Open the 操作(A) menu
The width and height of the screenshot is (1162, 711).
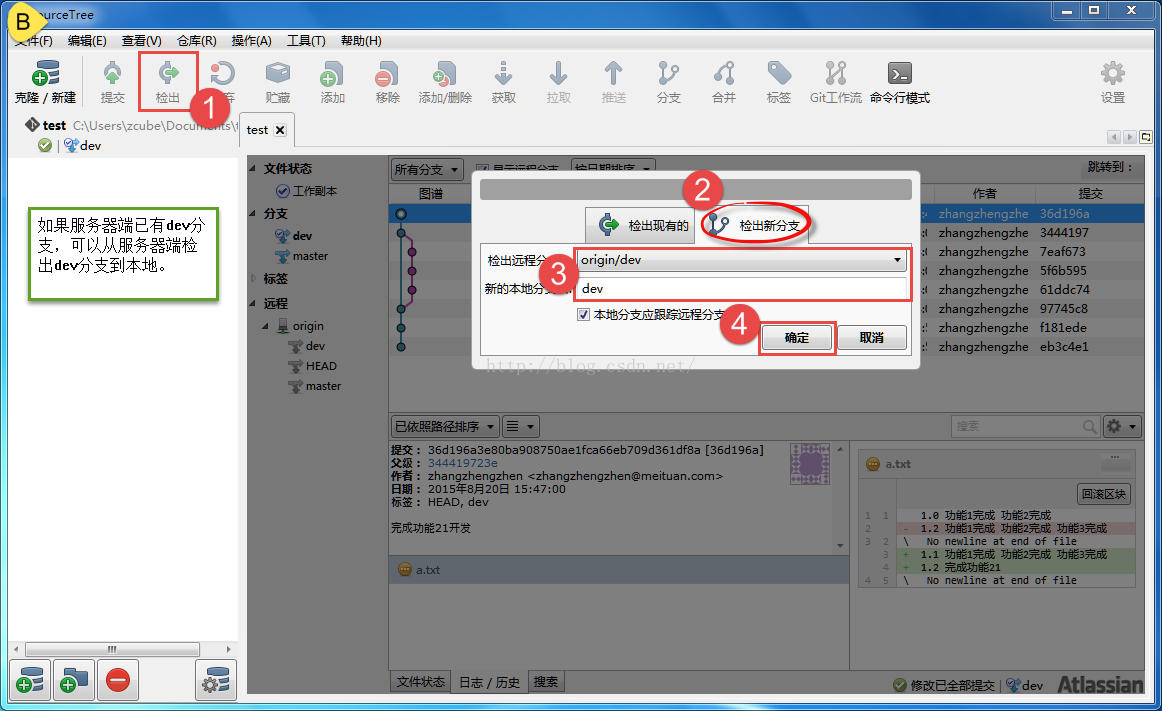[251, 41]
